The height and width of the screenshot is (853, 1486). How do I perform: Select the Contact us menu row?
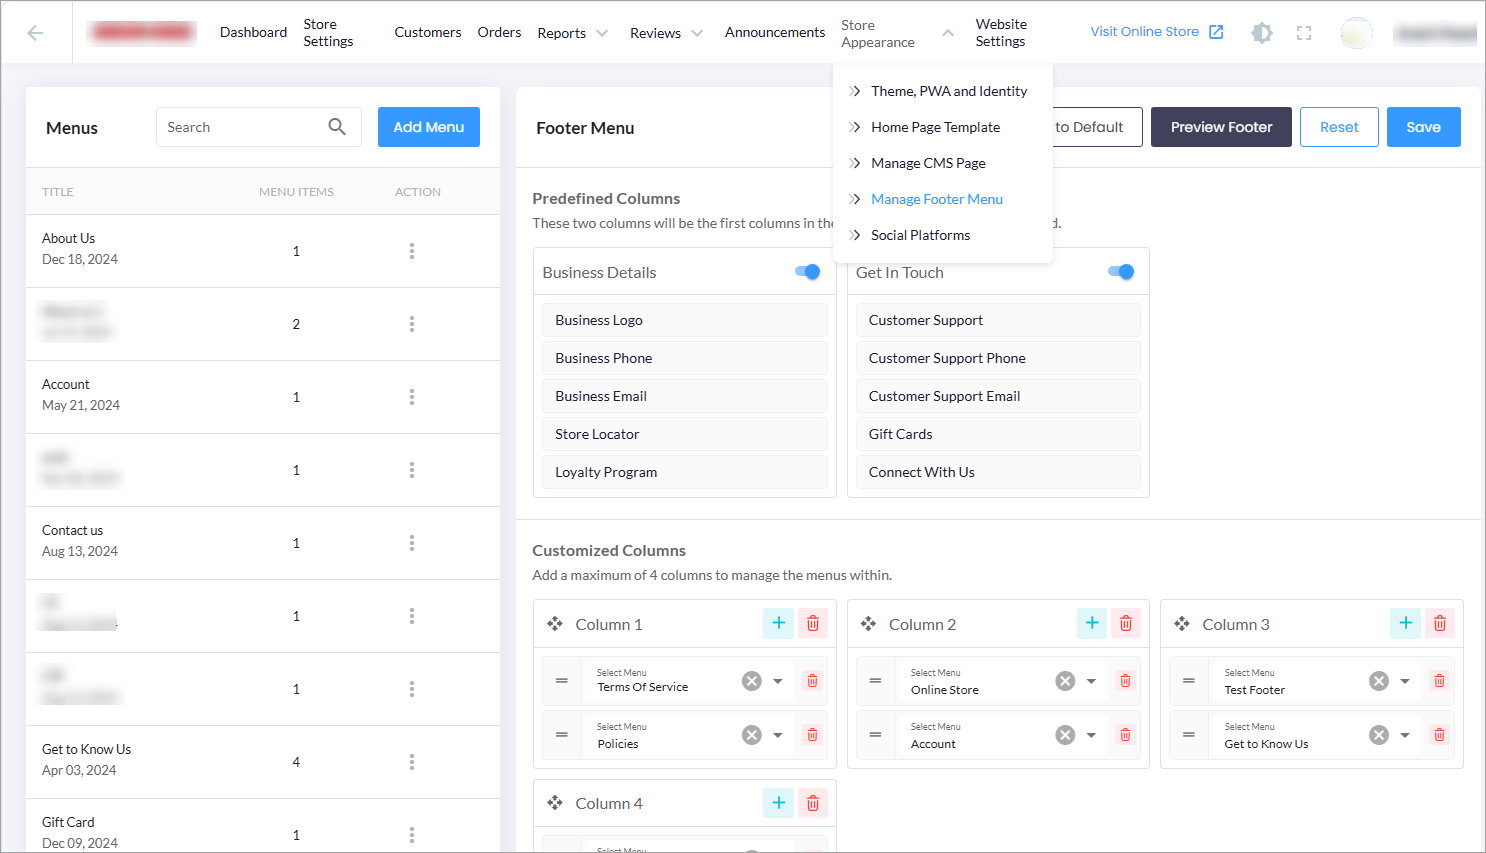tap(263, 543)
